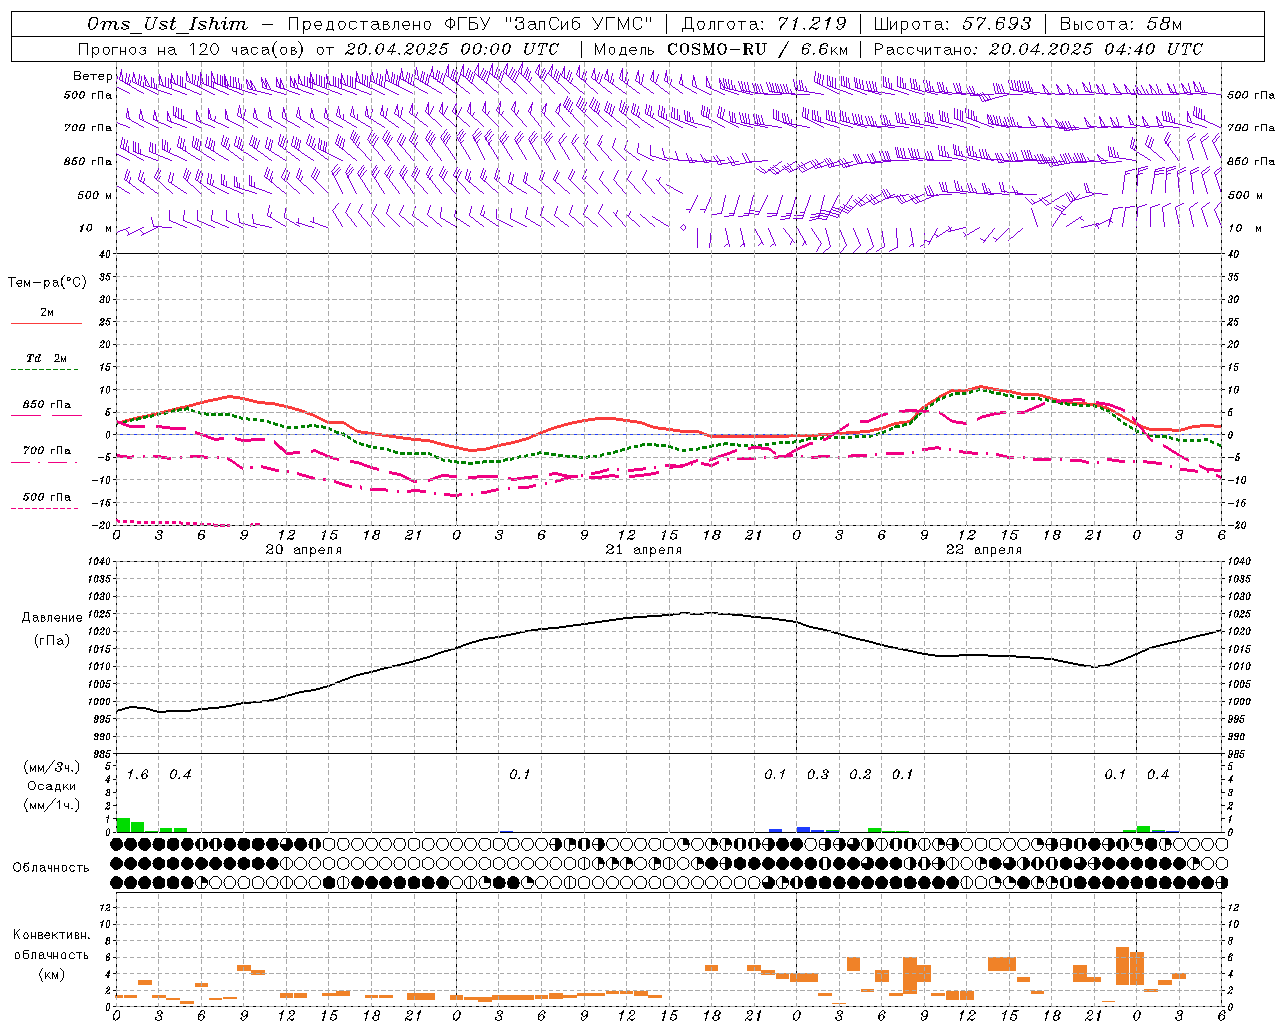Click the station name Oms_Ust_Ishim
The width and height of the screenshot is (1280, 1024).
click(167, 24)
